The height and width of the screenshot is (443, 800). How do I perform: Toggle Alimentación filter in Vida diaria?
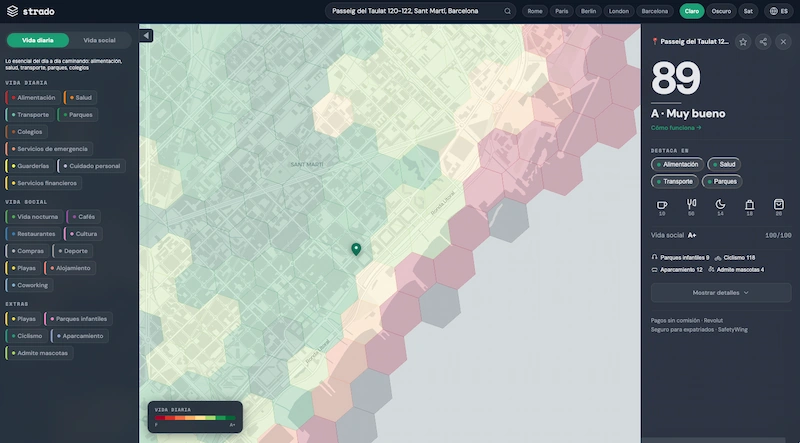pos(33,97)
